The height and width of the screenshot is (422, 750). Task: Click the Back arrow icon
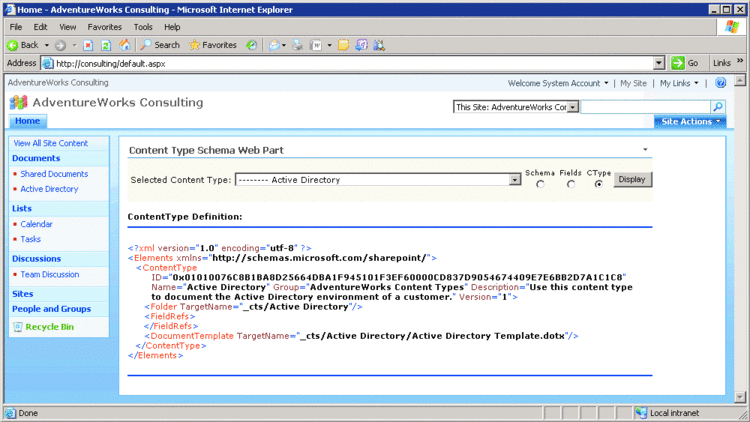(12, 45)
